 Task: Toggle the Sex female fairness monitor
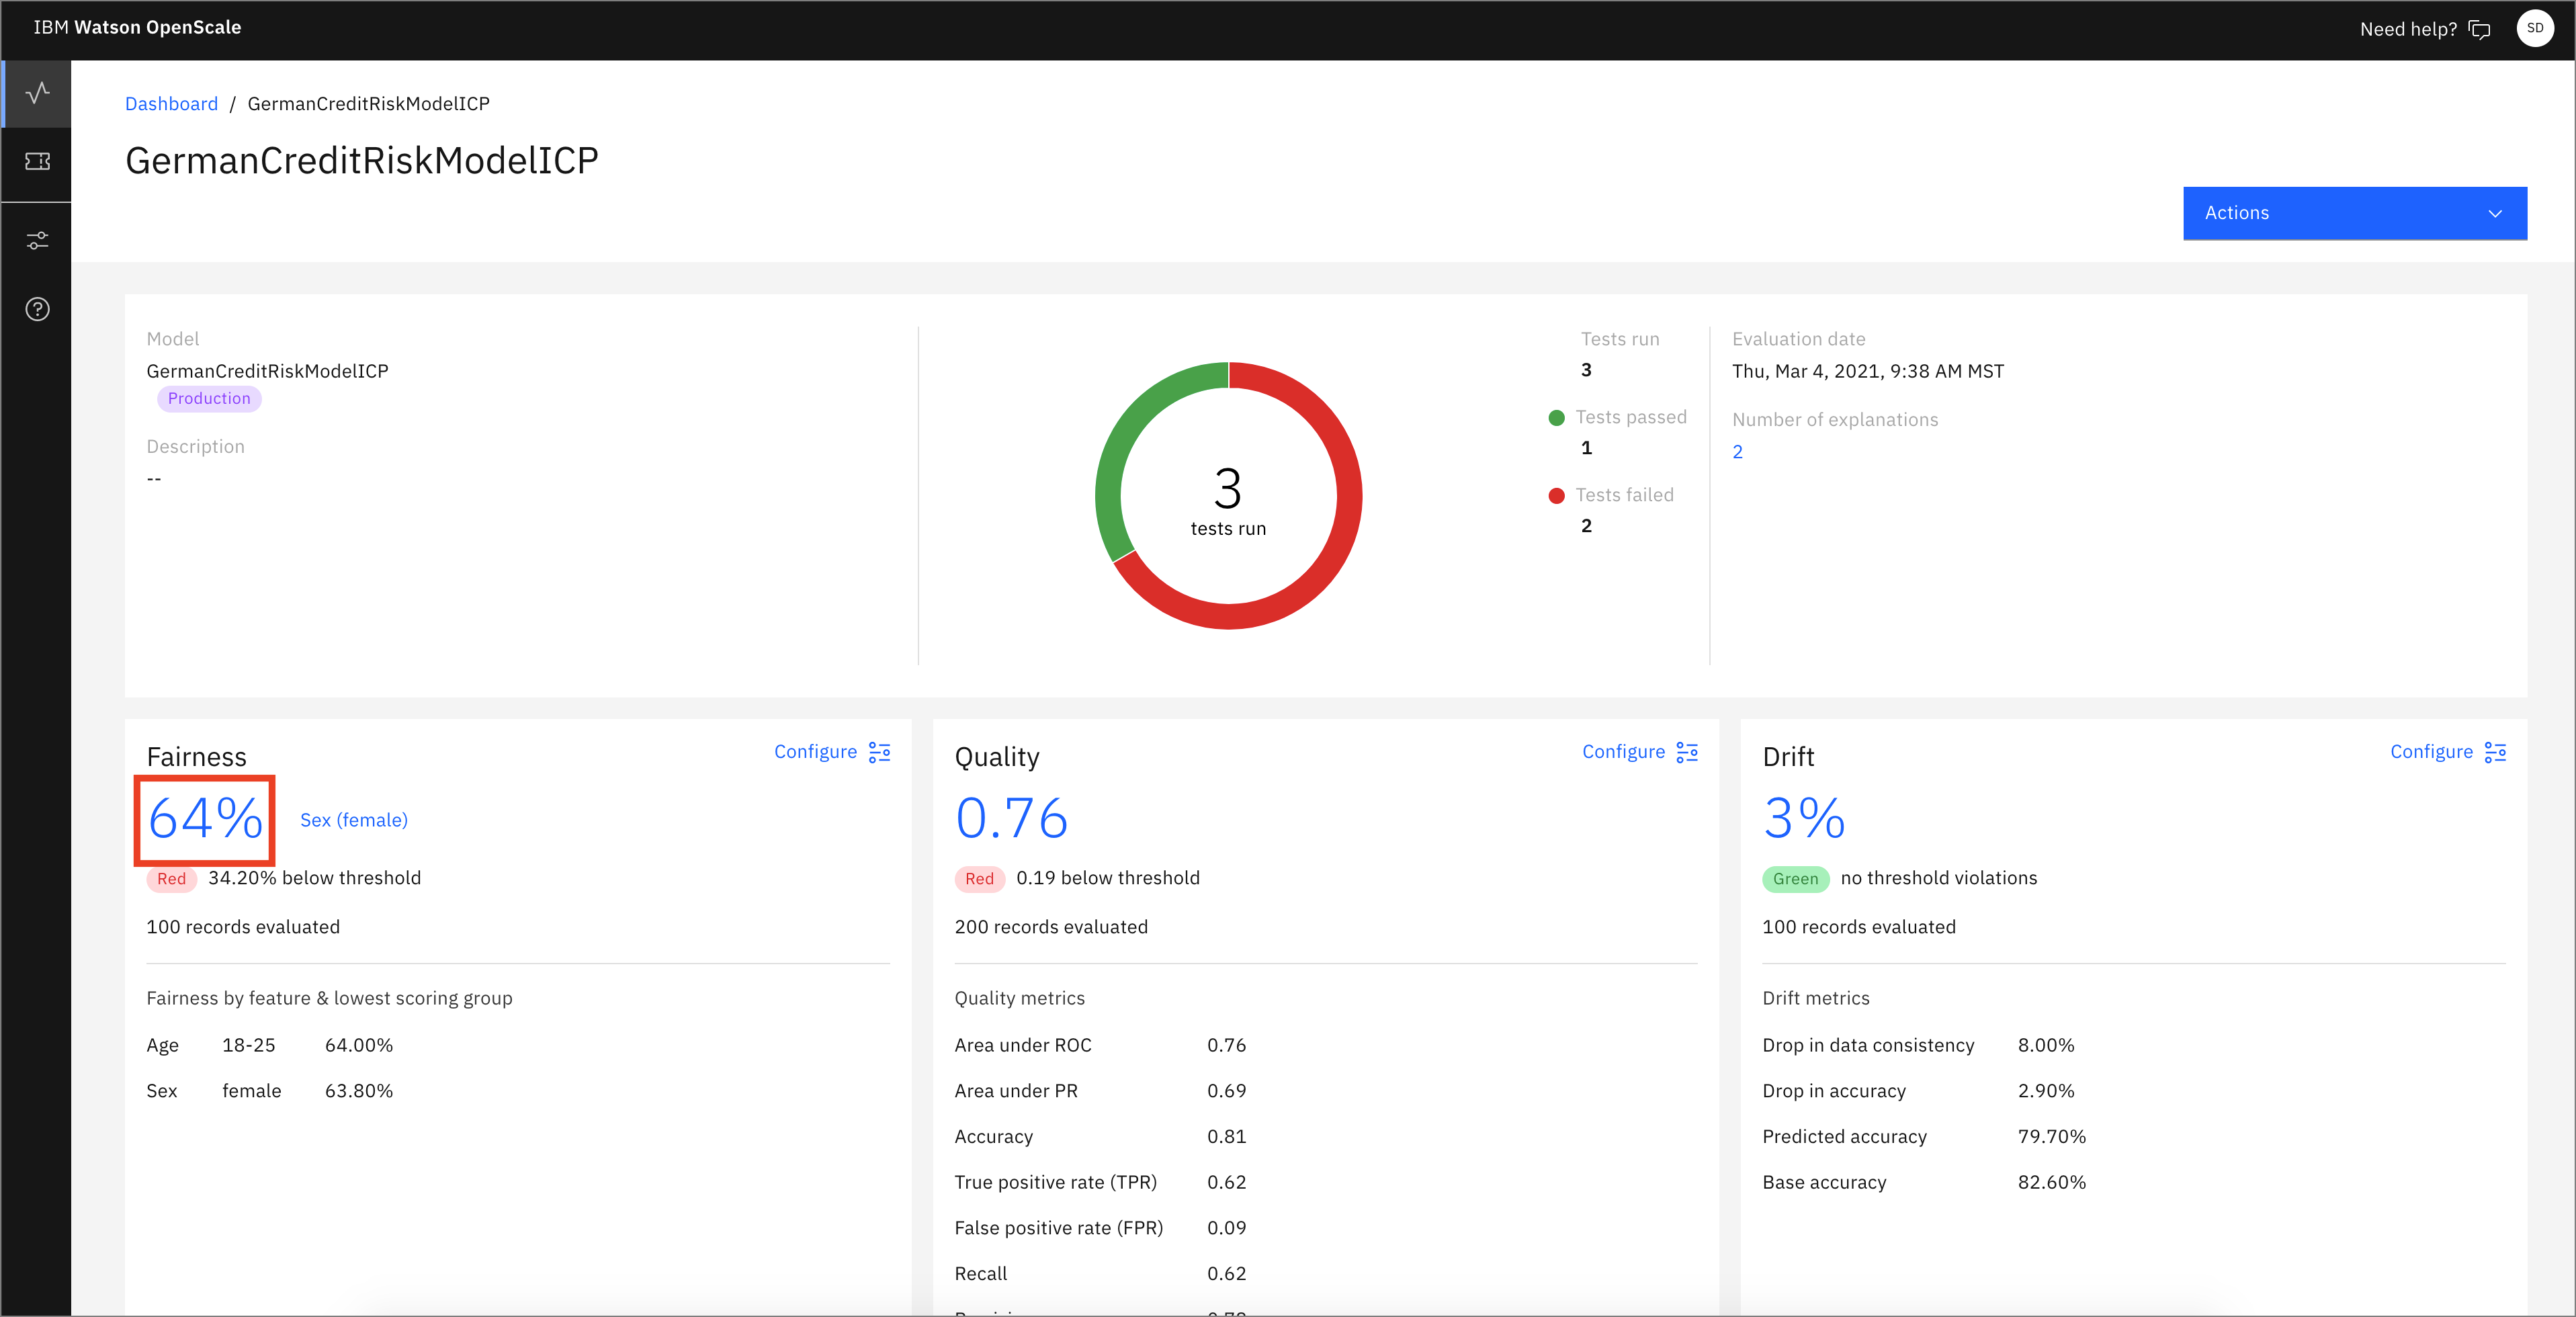(353, 818)
